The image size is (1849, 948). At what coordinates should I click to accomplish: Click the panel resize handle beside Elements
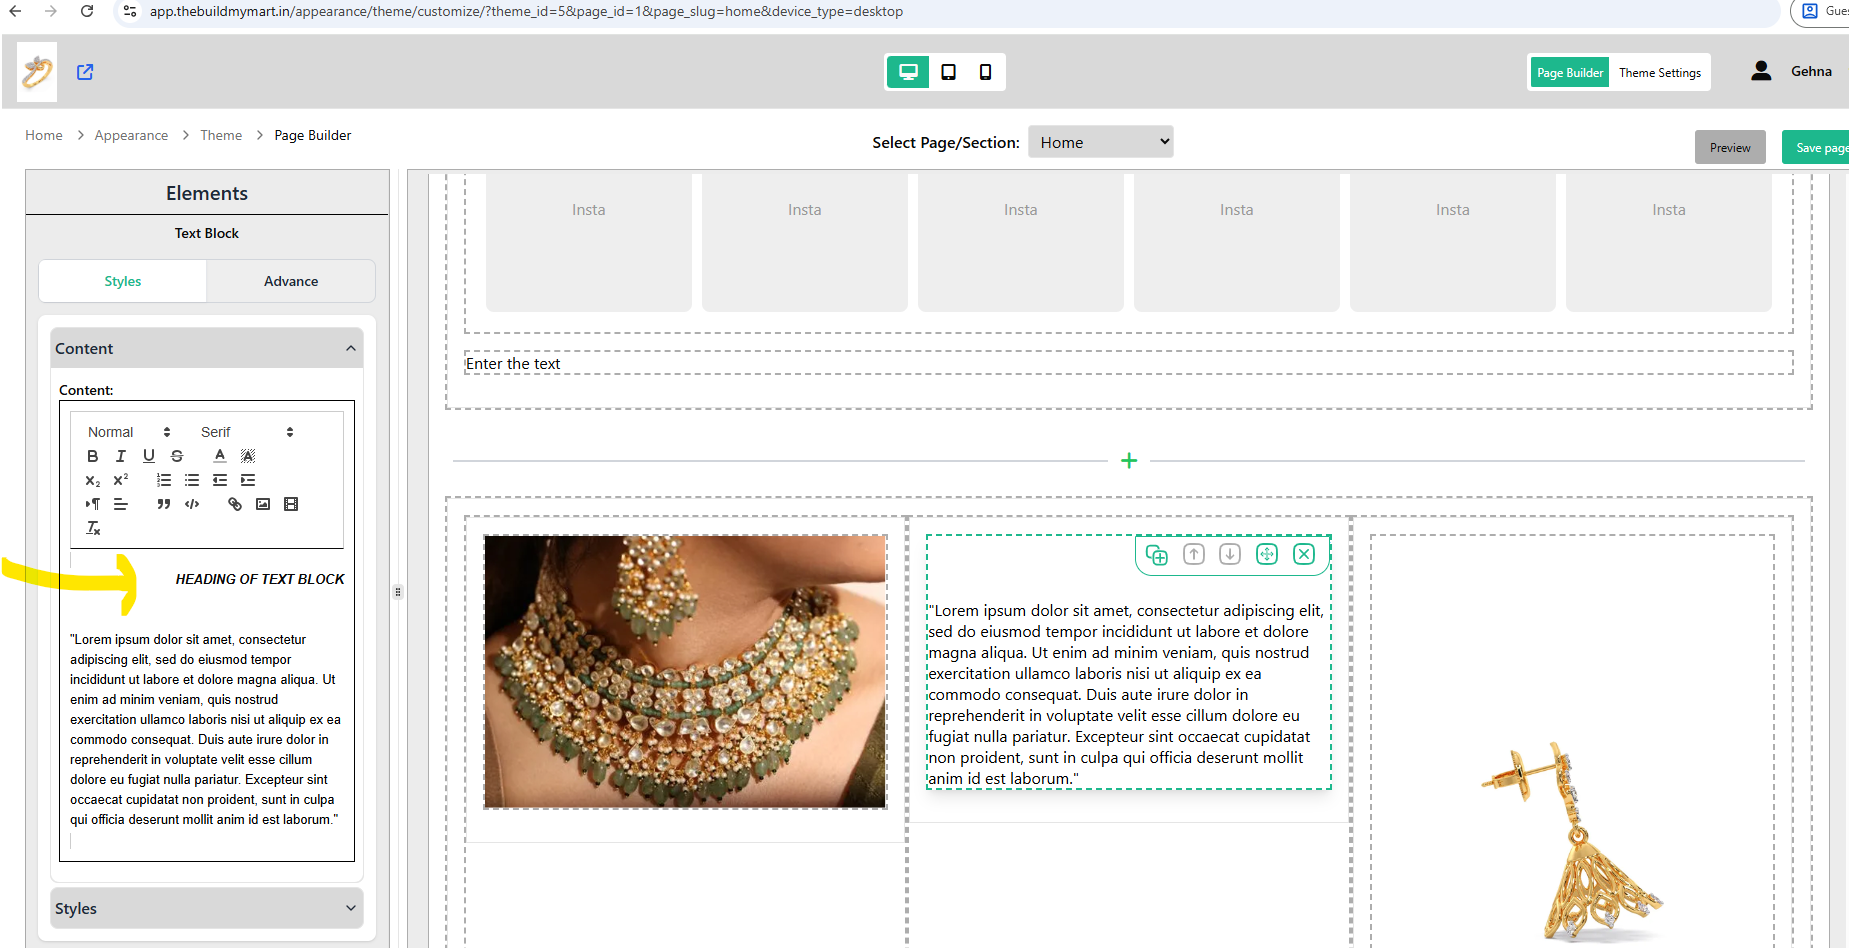click(x=398, y=591)
